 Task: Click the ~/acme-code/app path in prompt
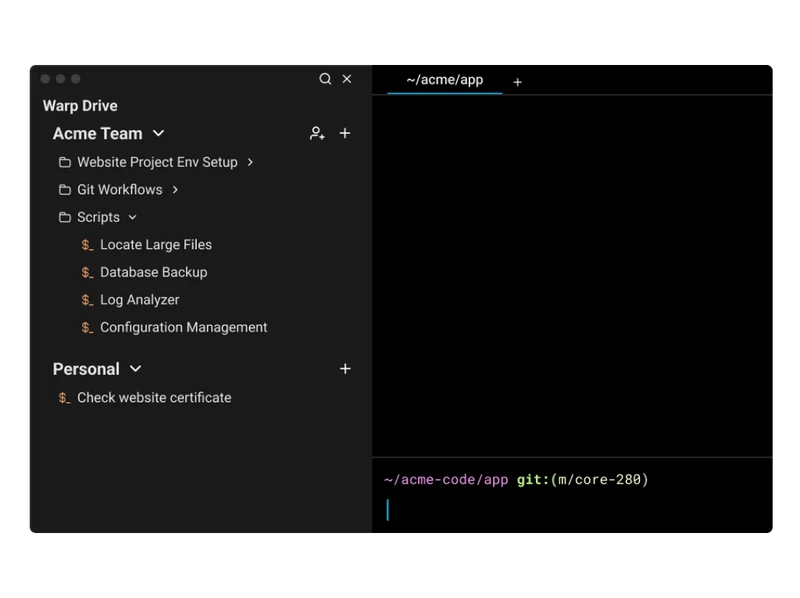tap(446, 480)
